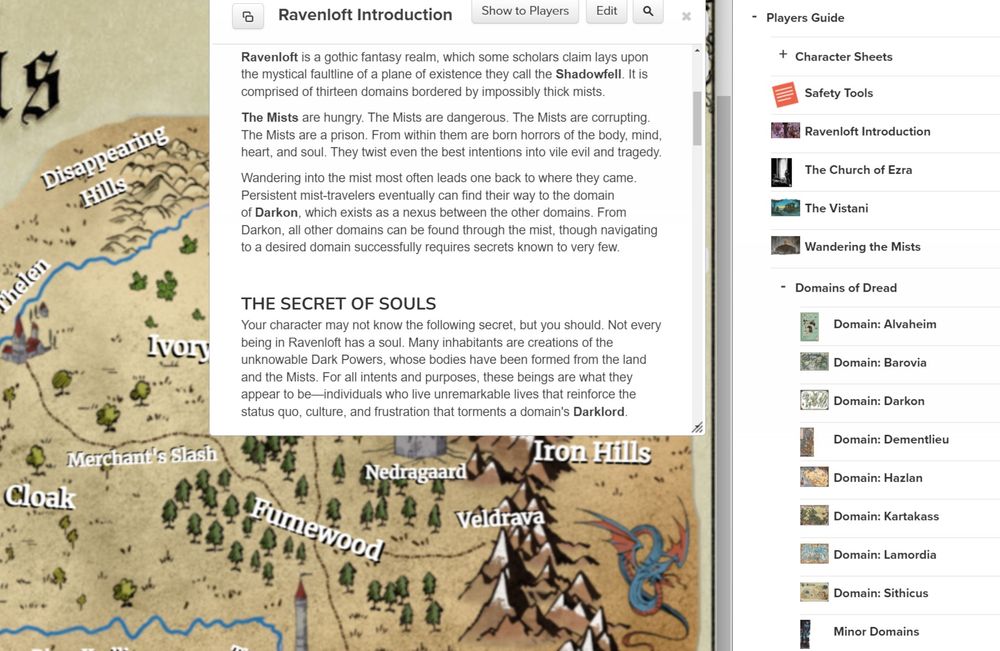The width and height of the screenshot is (1000, 651).
Task: Click THE SECRET OF SOULS heading
Action: tap(339, 304)
